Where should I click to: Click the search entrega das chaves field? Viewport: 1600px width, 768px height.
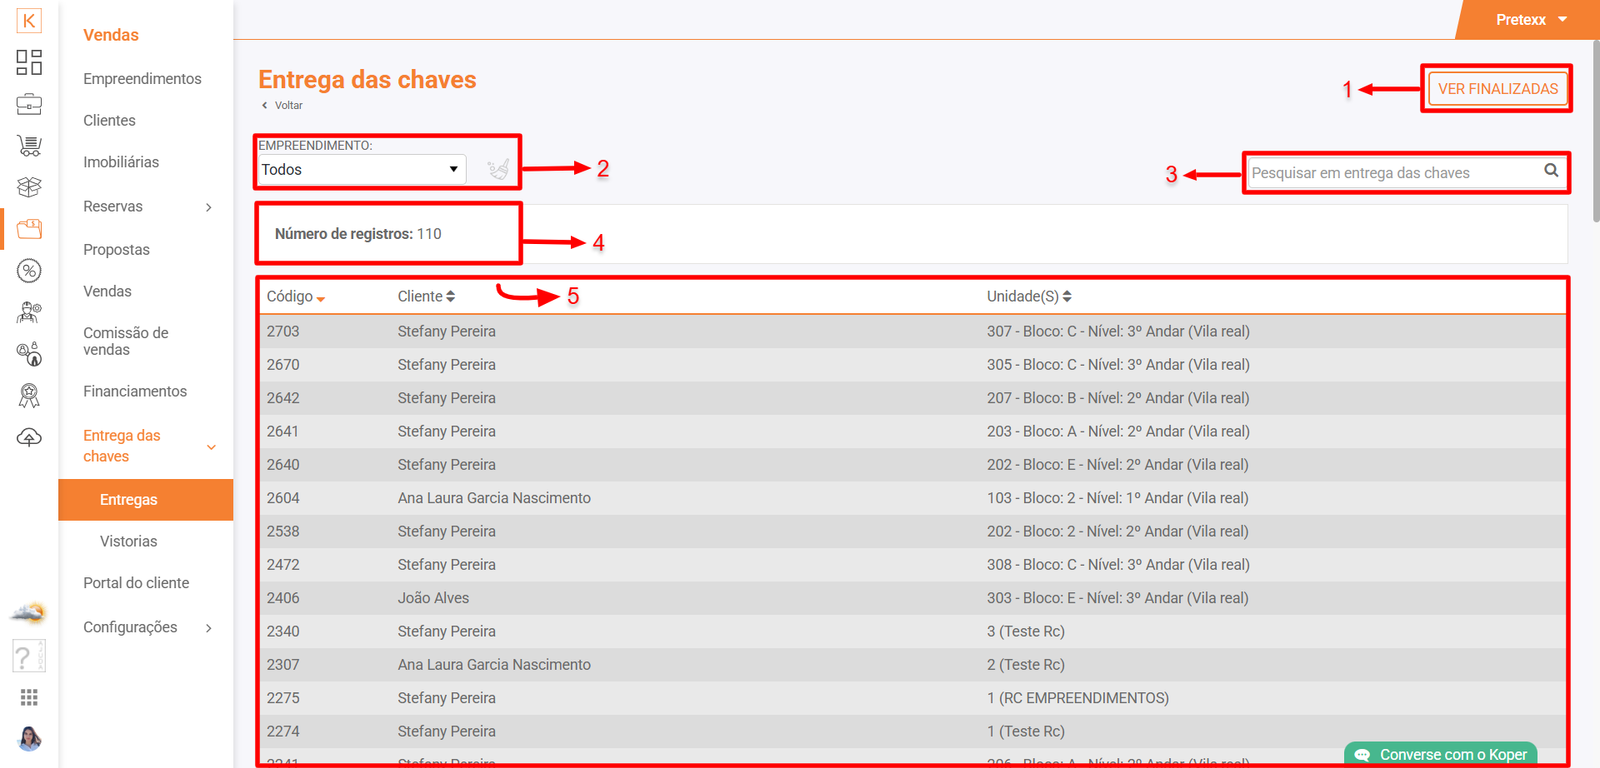1390,173
